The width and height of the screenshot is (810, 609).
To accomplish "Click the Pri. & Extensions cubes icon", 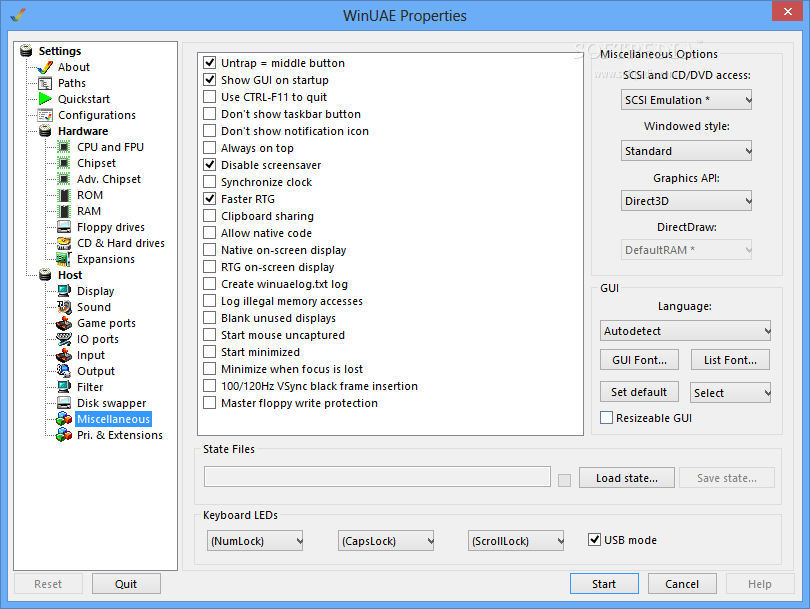I will tap(64, 435).
